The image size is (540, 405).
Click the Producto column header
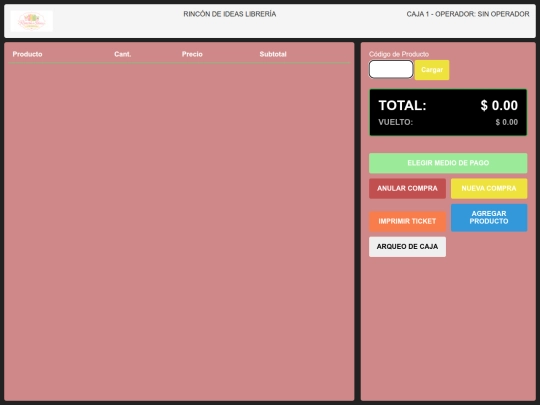(28, 54)
